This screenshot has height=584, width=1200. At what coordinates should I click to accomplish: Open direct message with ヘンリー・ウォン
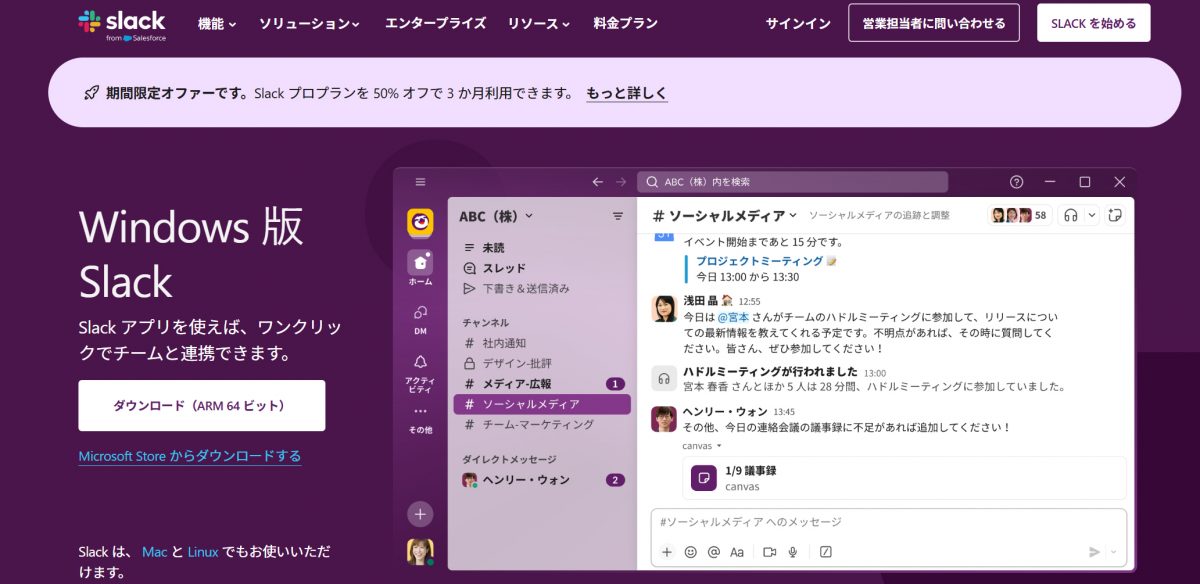pyautogui.click(x=541, y=480)
